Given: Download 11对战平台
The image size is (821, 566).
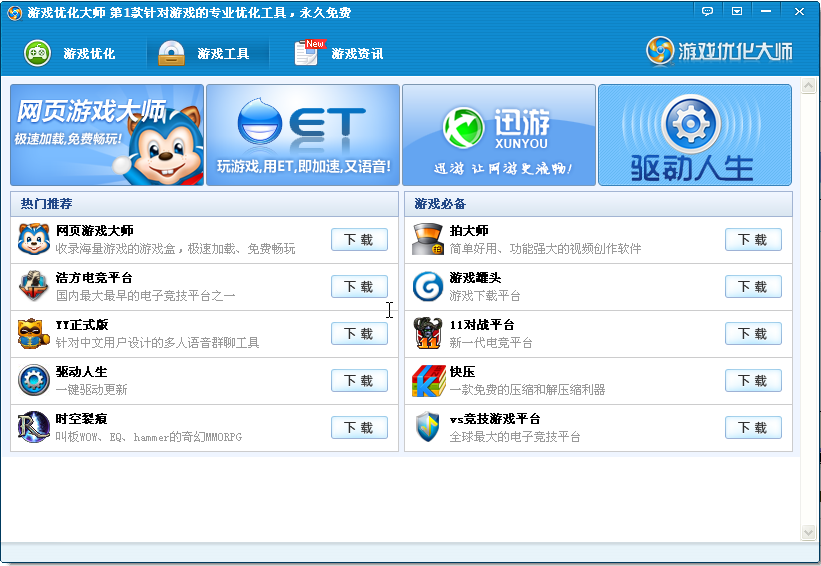Looking at the screenshot, I should [x=753, y=334].
